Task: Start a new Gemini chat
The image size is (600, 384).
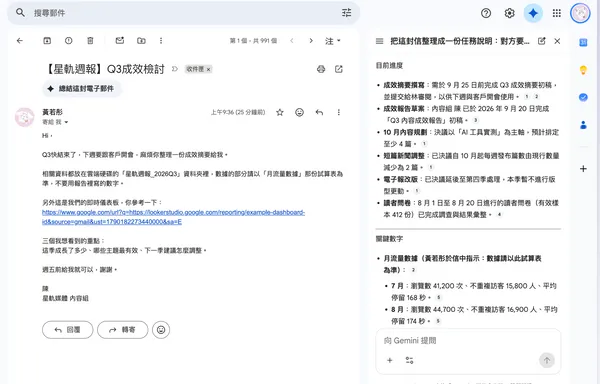Action: (541, 41)
